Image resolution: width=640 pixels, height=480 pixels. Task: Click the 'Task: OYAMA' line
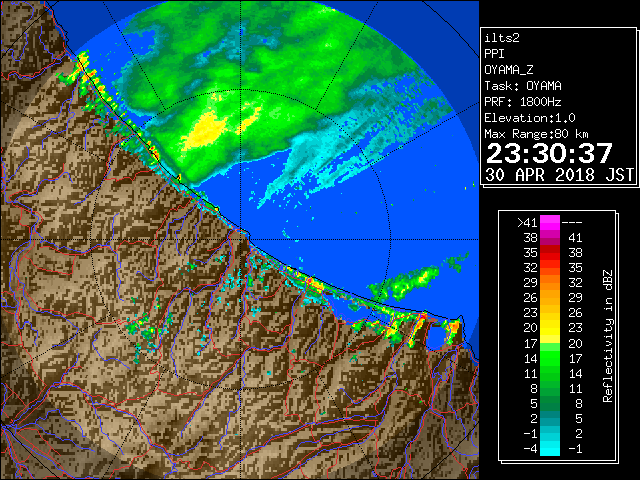coord(523,86)
